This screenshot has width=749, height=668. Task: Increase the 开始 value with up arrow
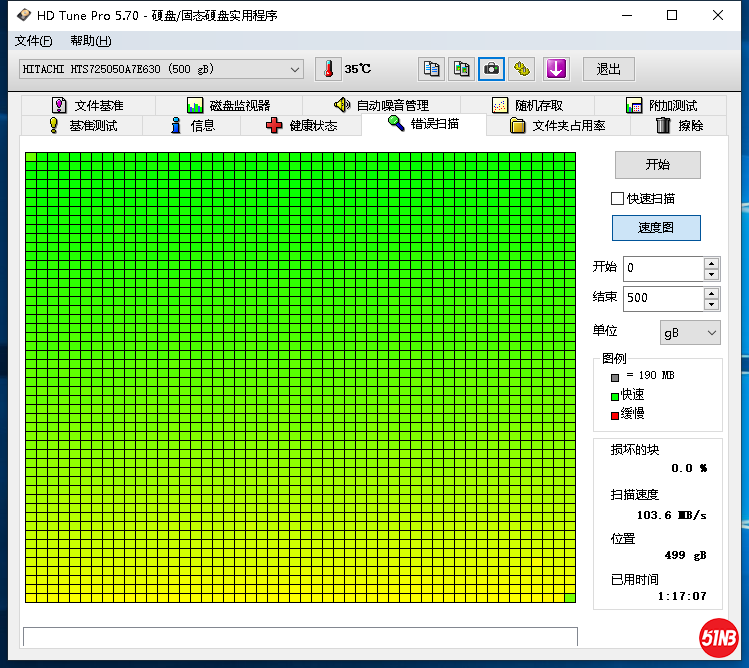(x=711, y=263)
